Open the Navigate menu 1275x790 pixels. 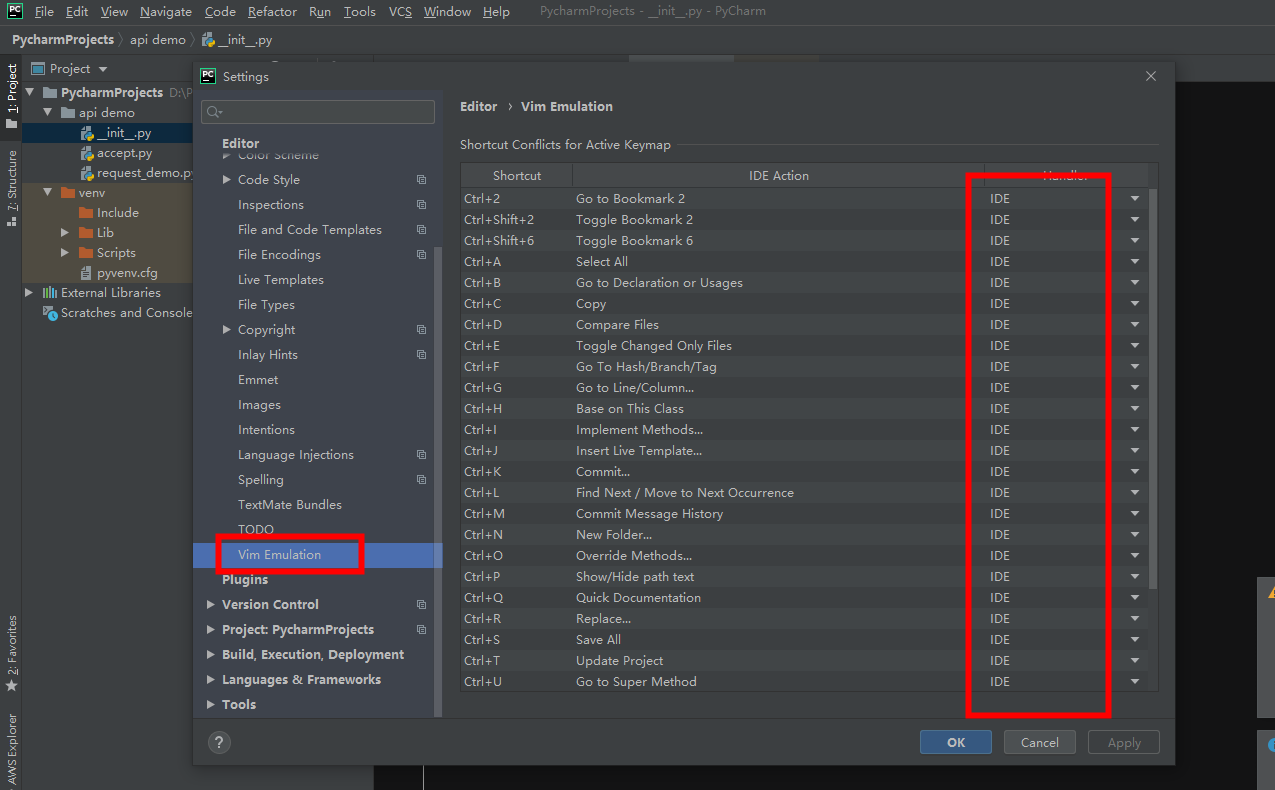tap(166, 12)
